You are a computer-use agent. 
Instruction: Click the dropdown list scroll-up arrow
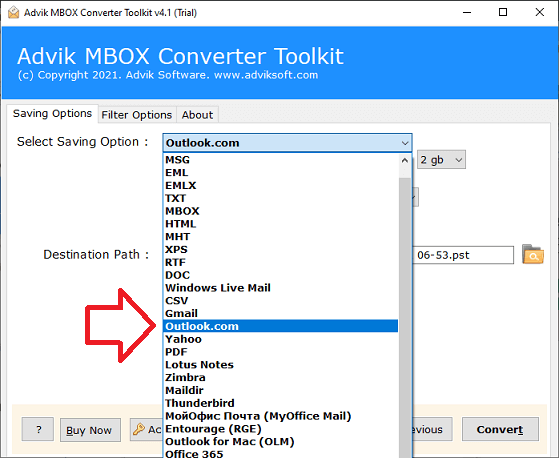coord(405,160)
